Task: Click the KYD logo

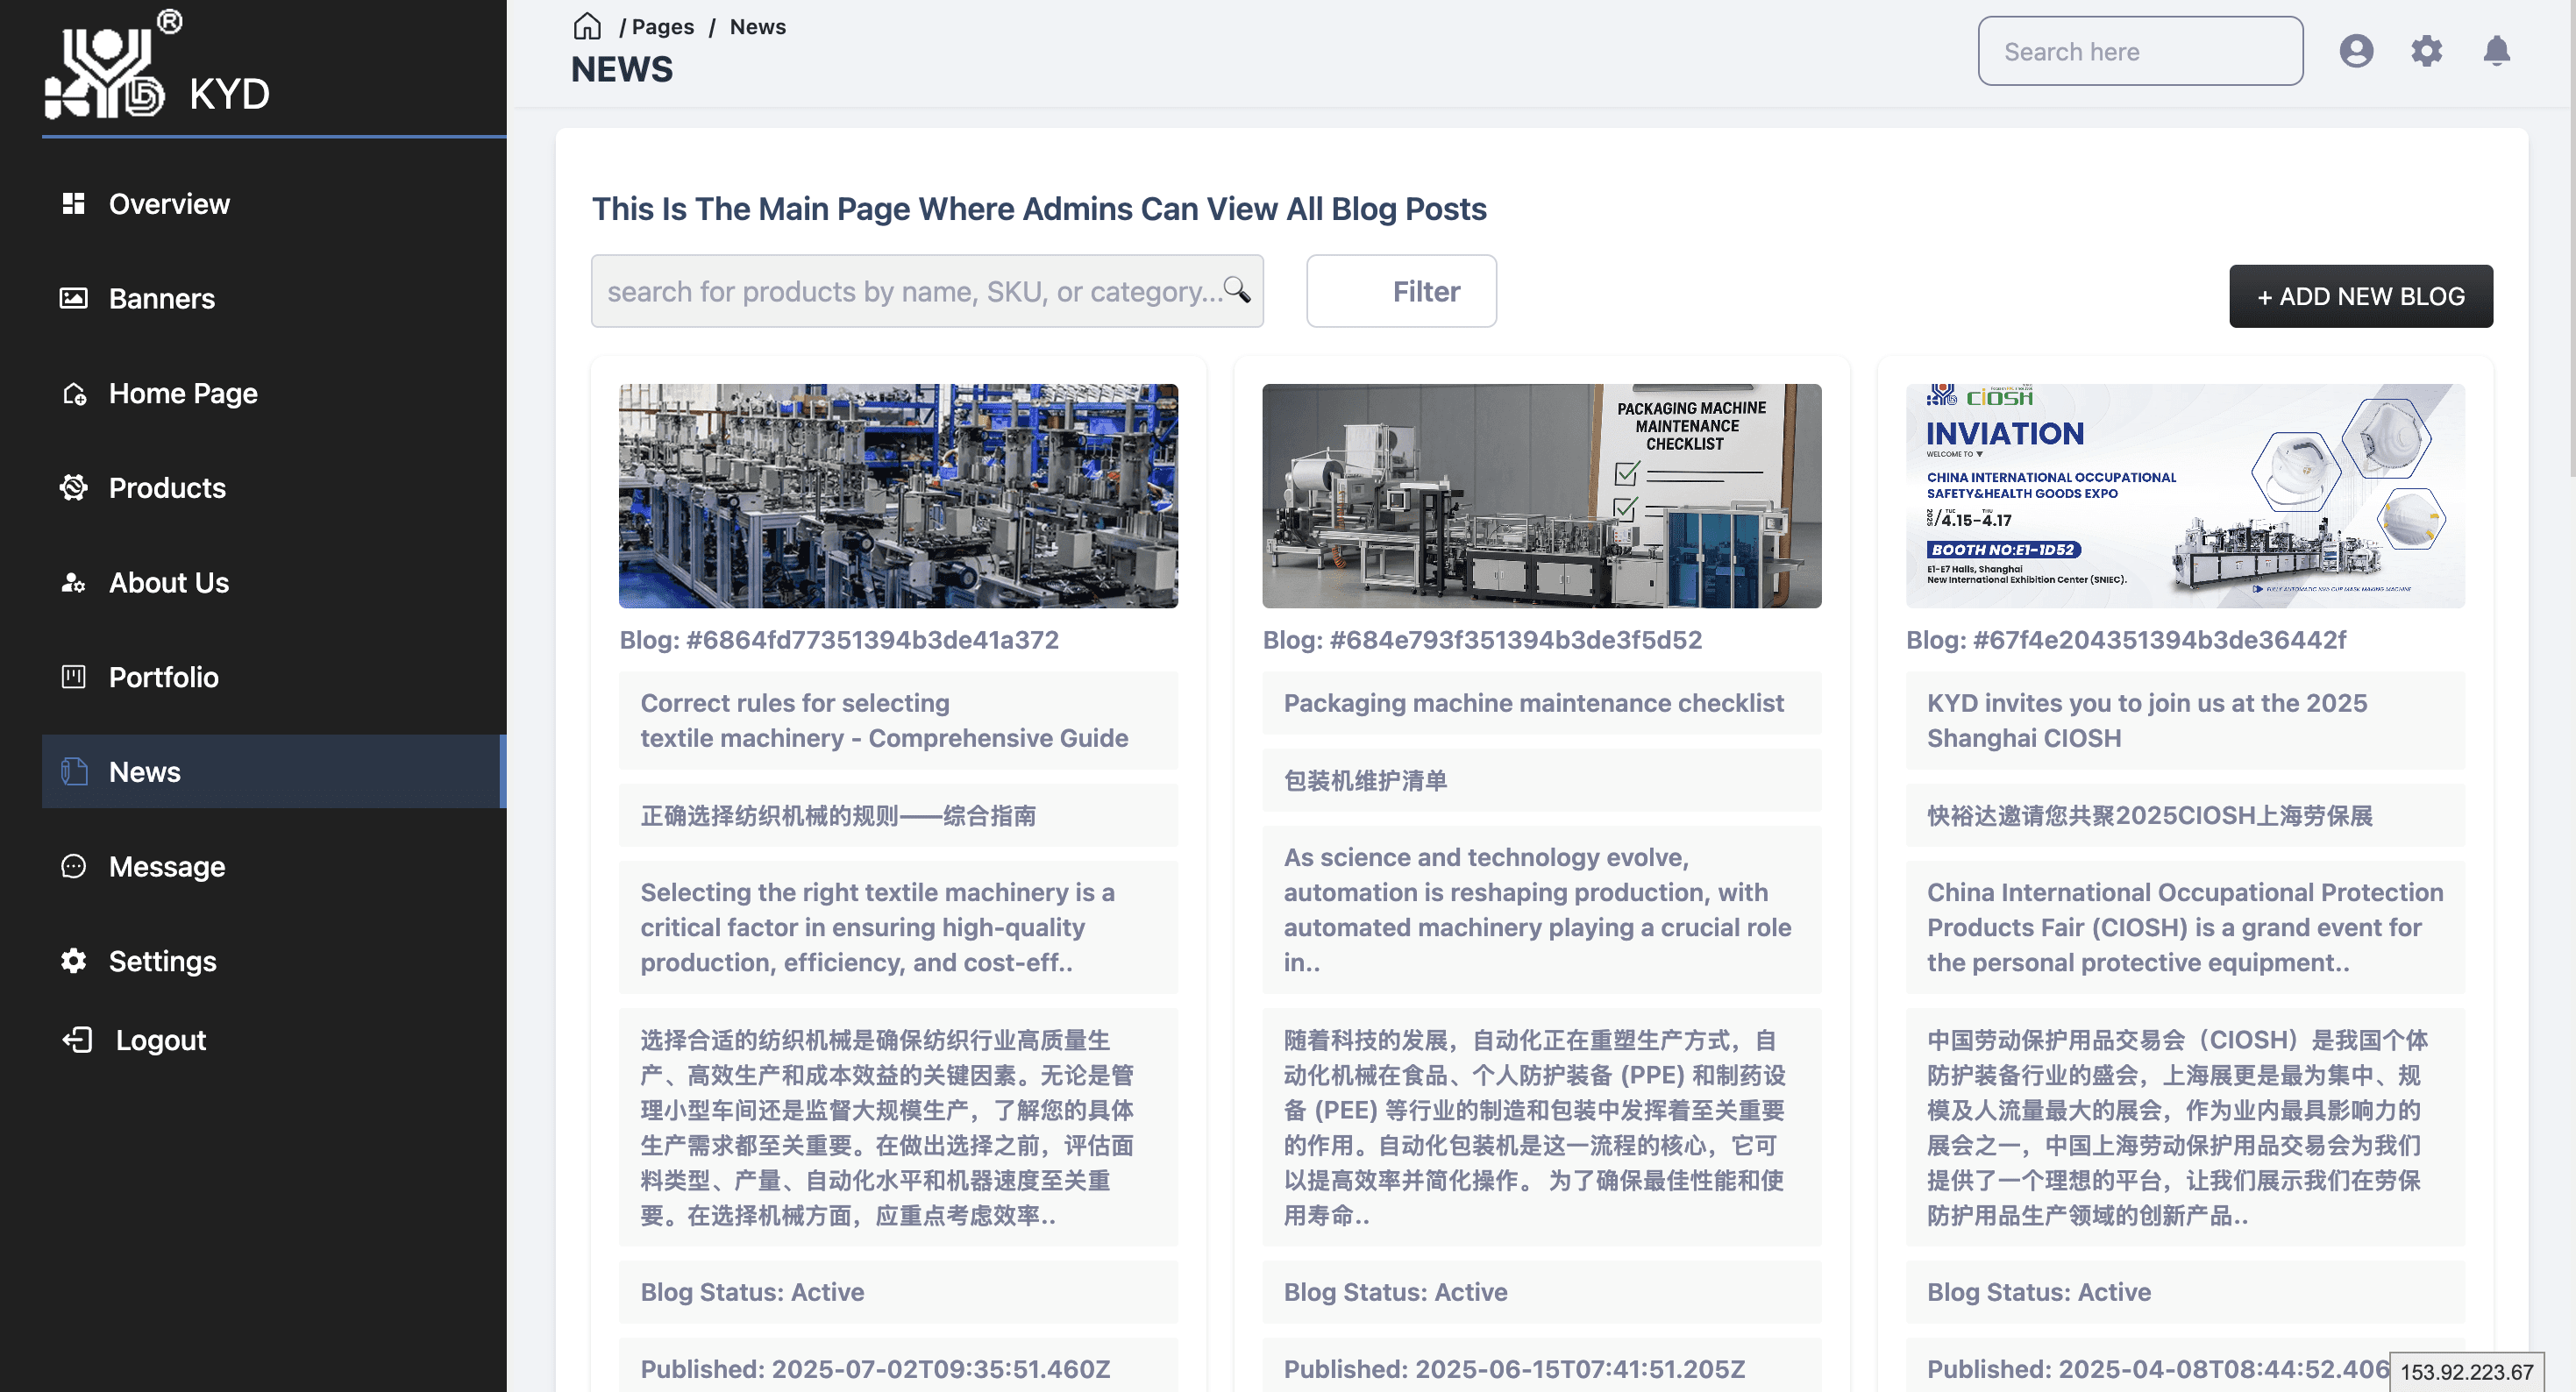Action: point(105,70)
